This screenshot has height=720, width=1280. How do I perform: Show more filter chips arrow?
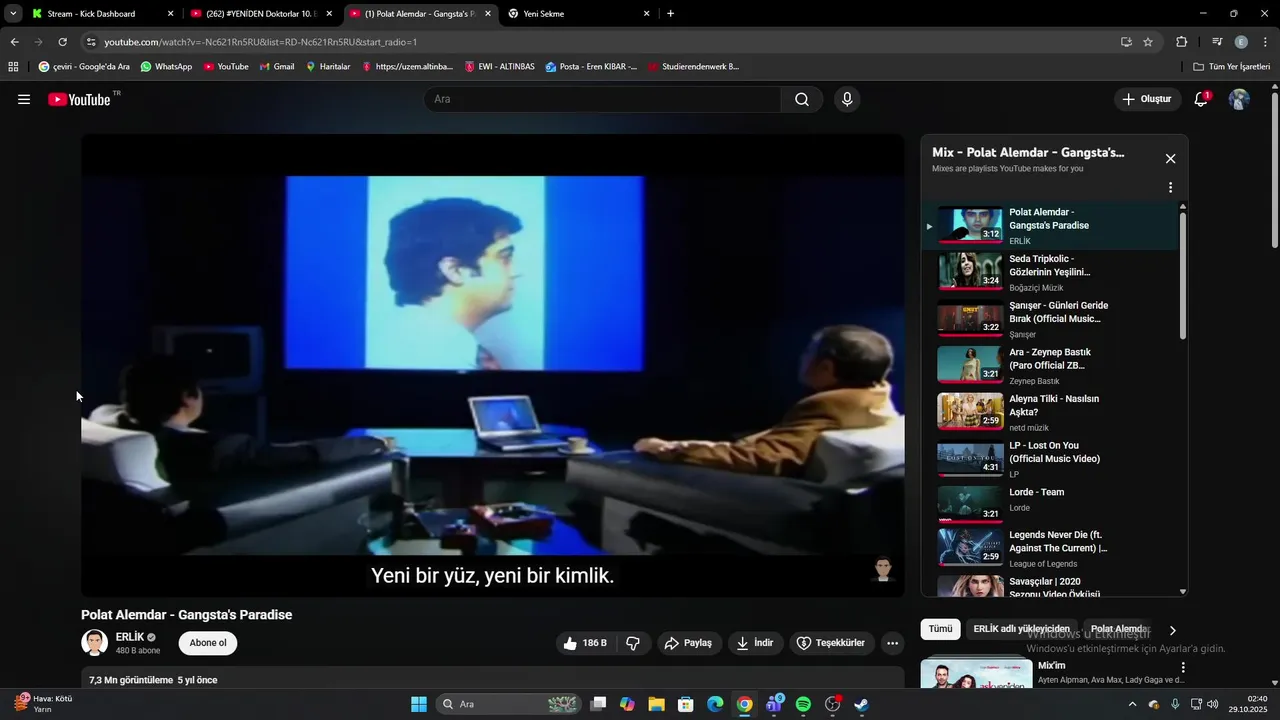tap(1173, 630)
